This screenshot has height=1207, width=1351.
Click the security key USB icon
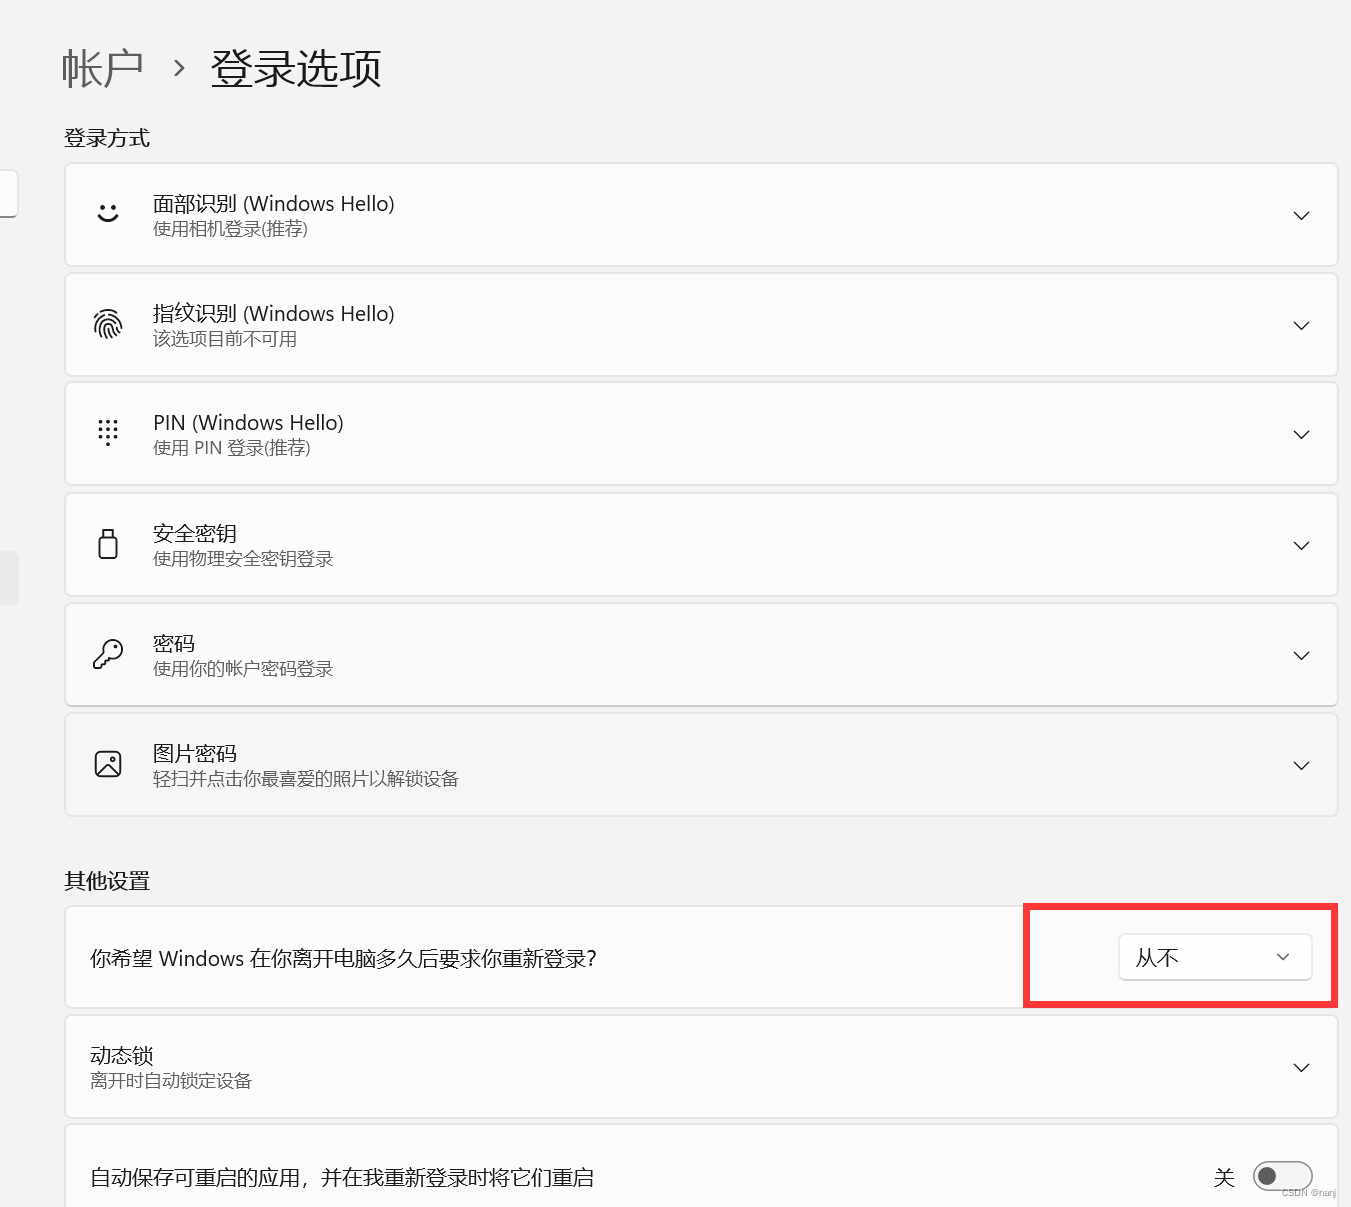[x=108, y=544]
